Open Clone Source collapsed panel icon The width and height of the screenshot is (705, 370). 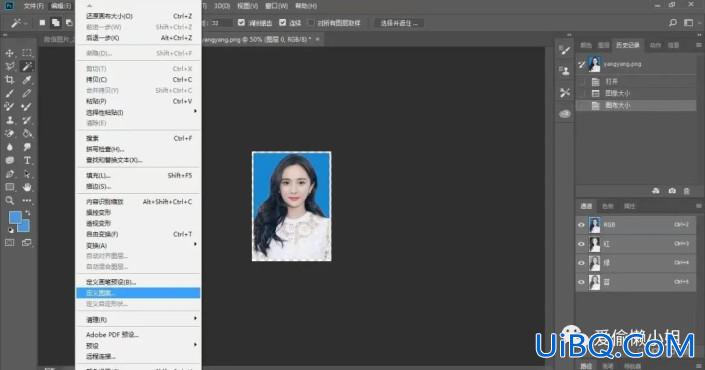click(565, 71)
